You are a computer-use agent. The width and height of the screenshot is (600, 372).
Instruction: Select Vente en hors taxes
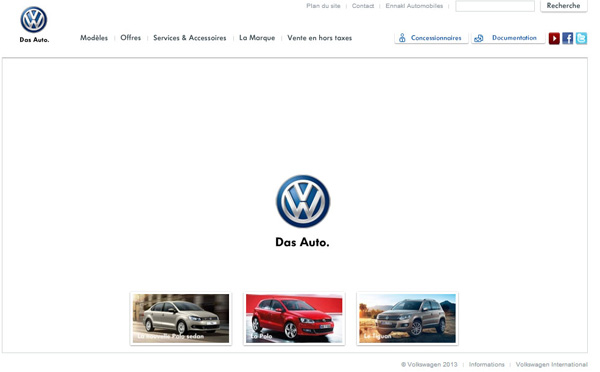tap(320, 38)
